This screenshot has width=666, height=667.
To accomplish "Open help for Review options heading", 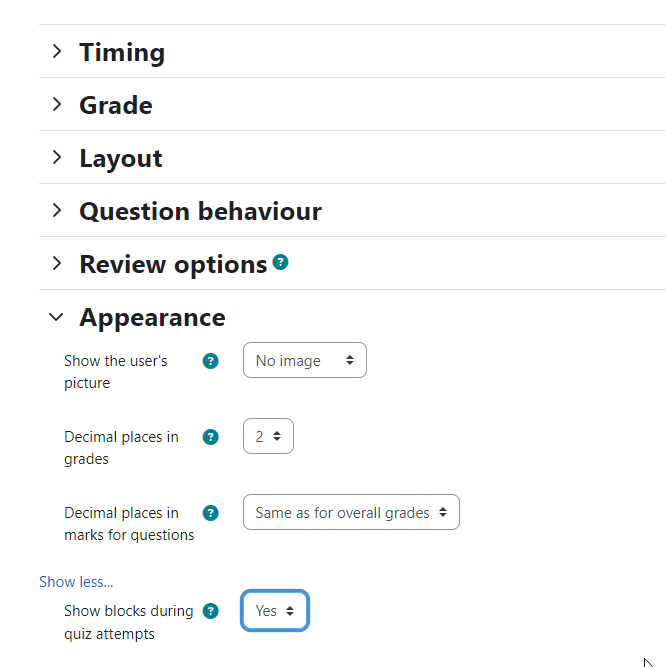I will pyautogui.click(x=280, y=262).
